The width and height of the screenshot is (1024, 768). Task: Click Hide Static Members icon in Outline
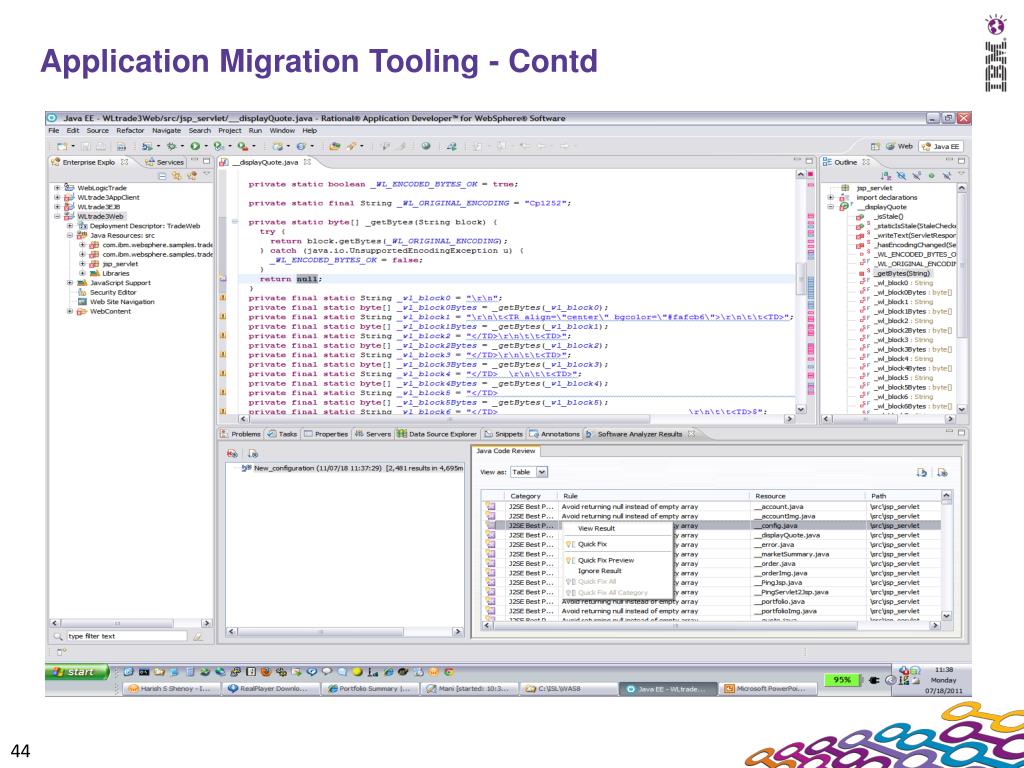point(916,175)
